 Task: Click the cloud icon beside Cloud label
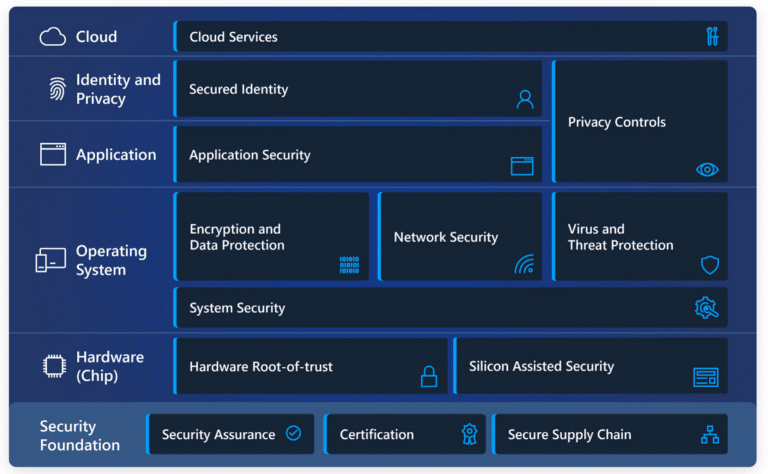(52, 37)
